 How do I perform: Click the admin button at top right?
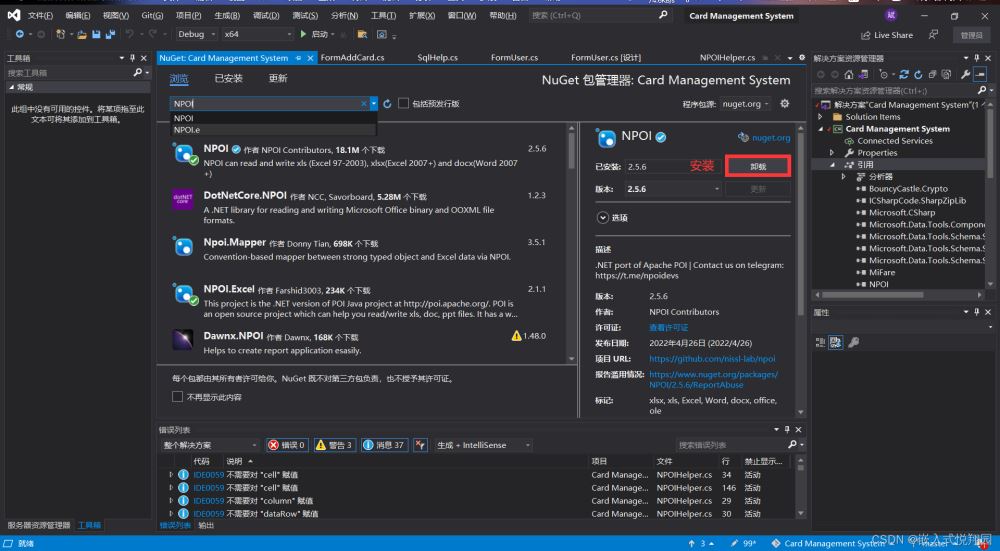[972, 35]
